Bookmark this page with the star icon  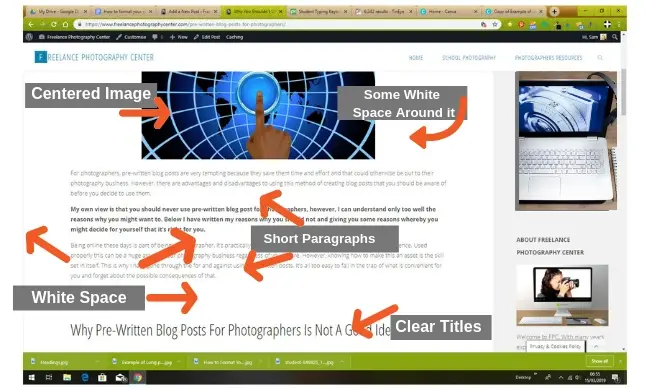coord(495,24)
